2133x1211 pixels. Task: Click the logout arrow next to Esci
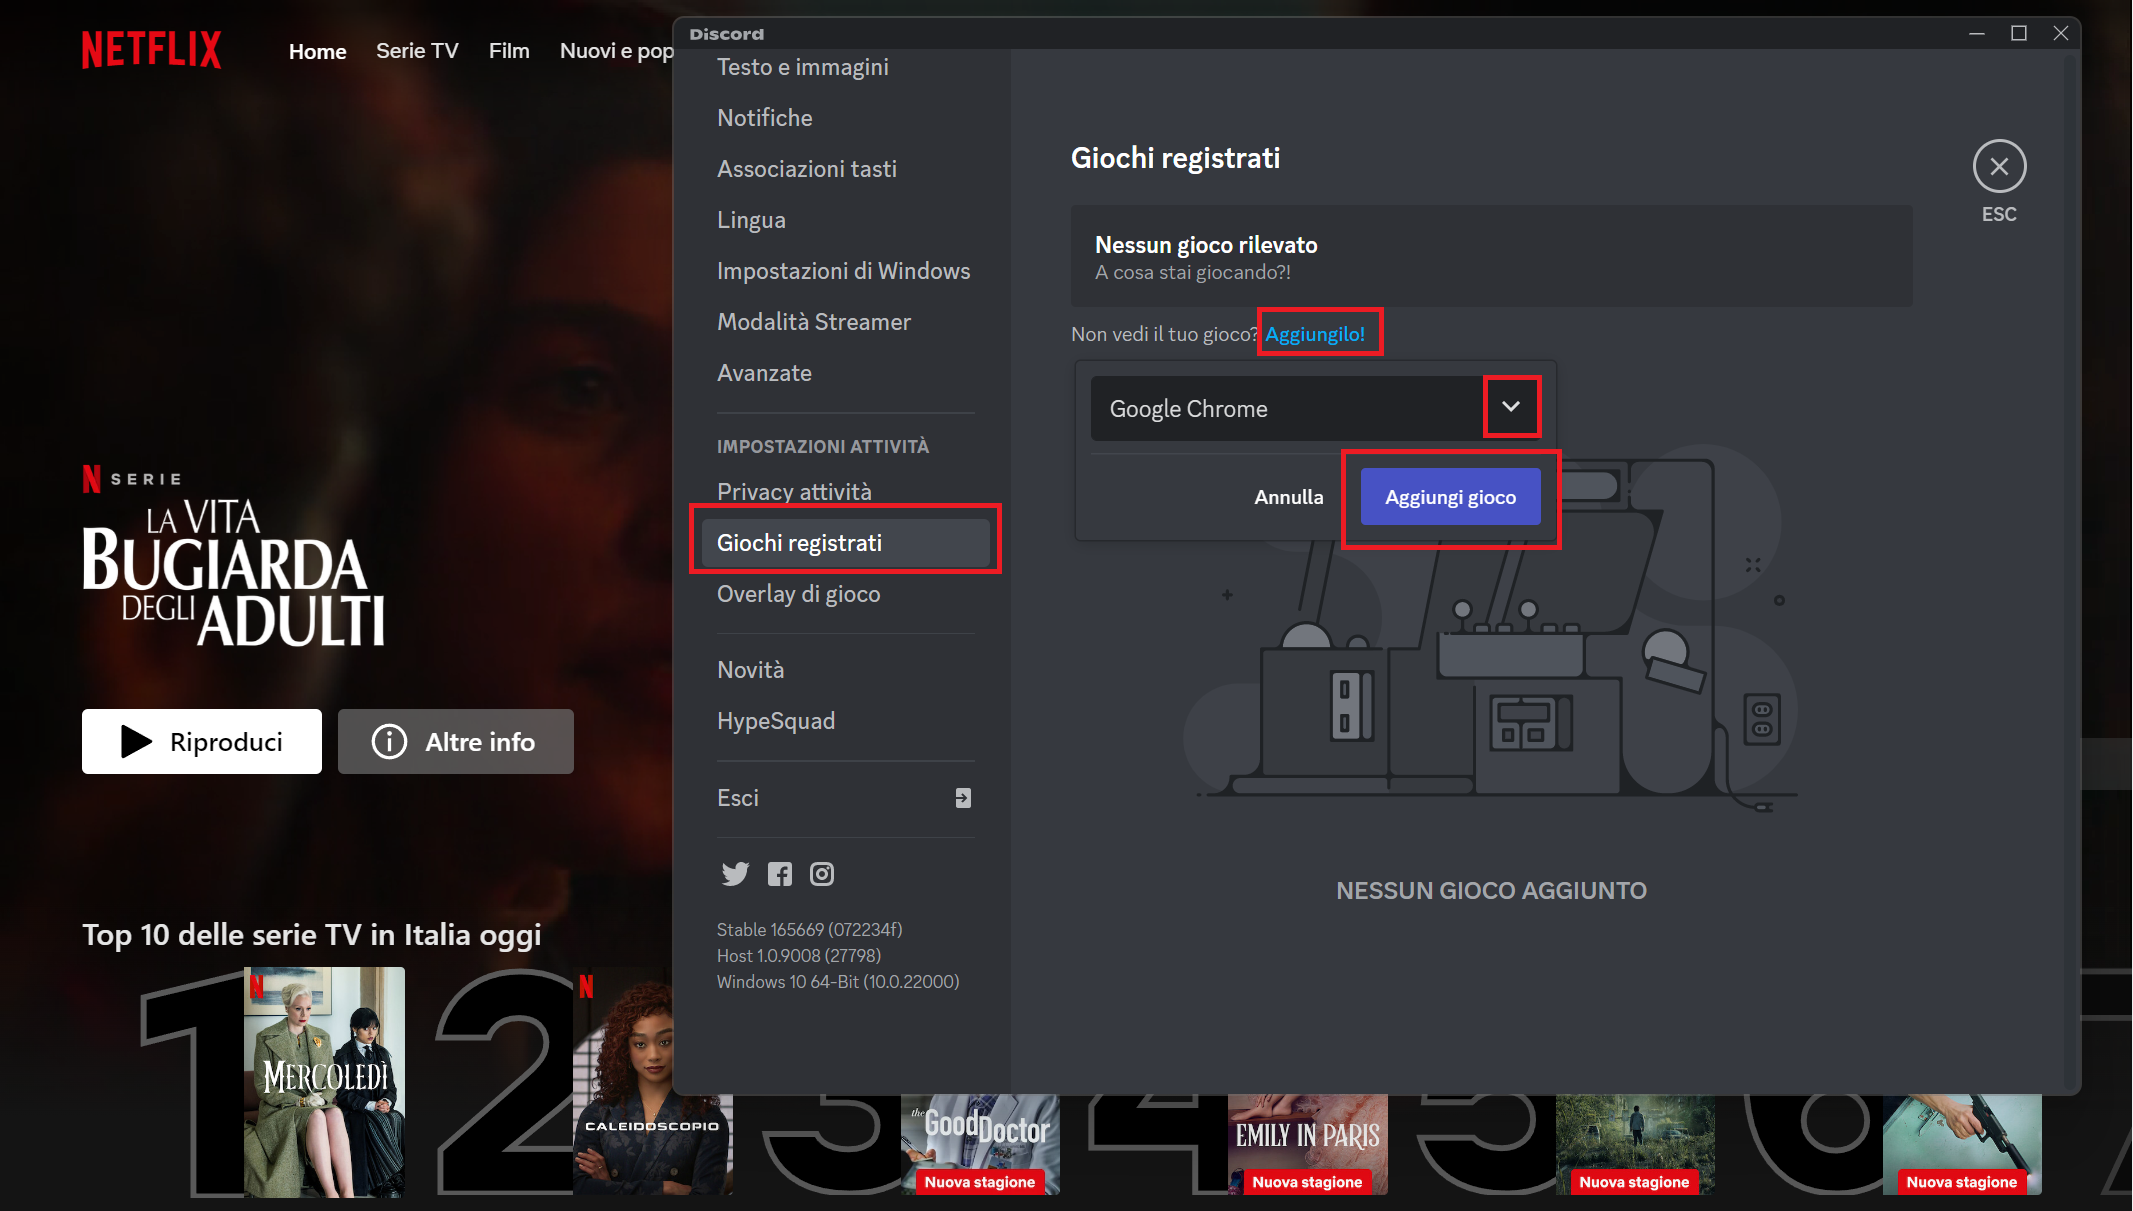pyautogui.click(x=962, y=798)
